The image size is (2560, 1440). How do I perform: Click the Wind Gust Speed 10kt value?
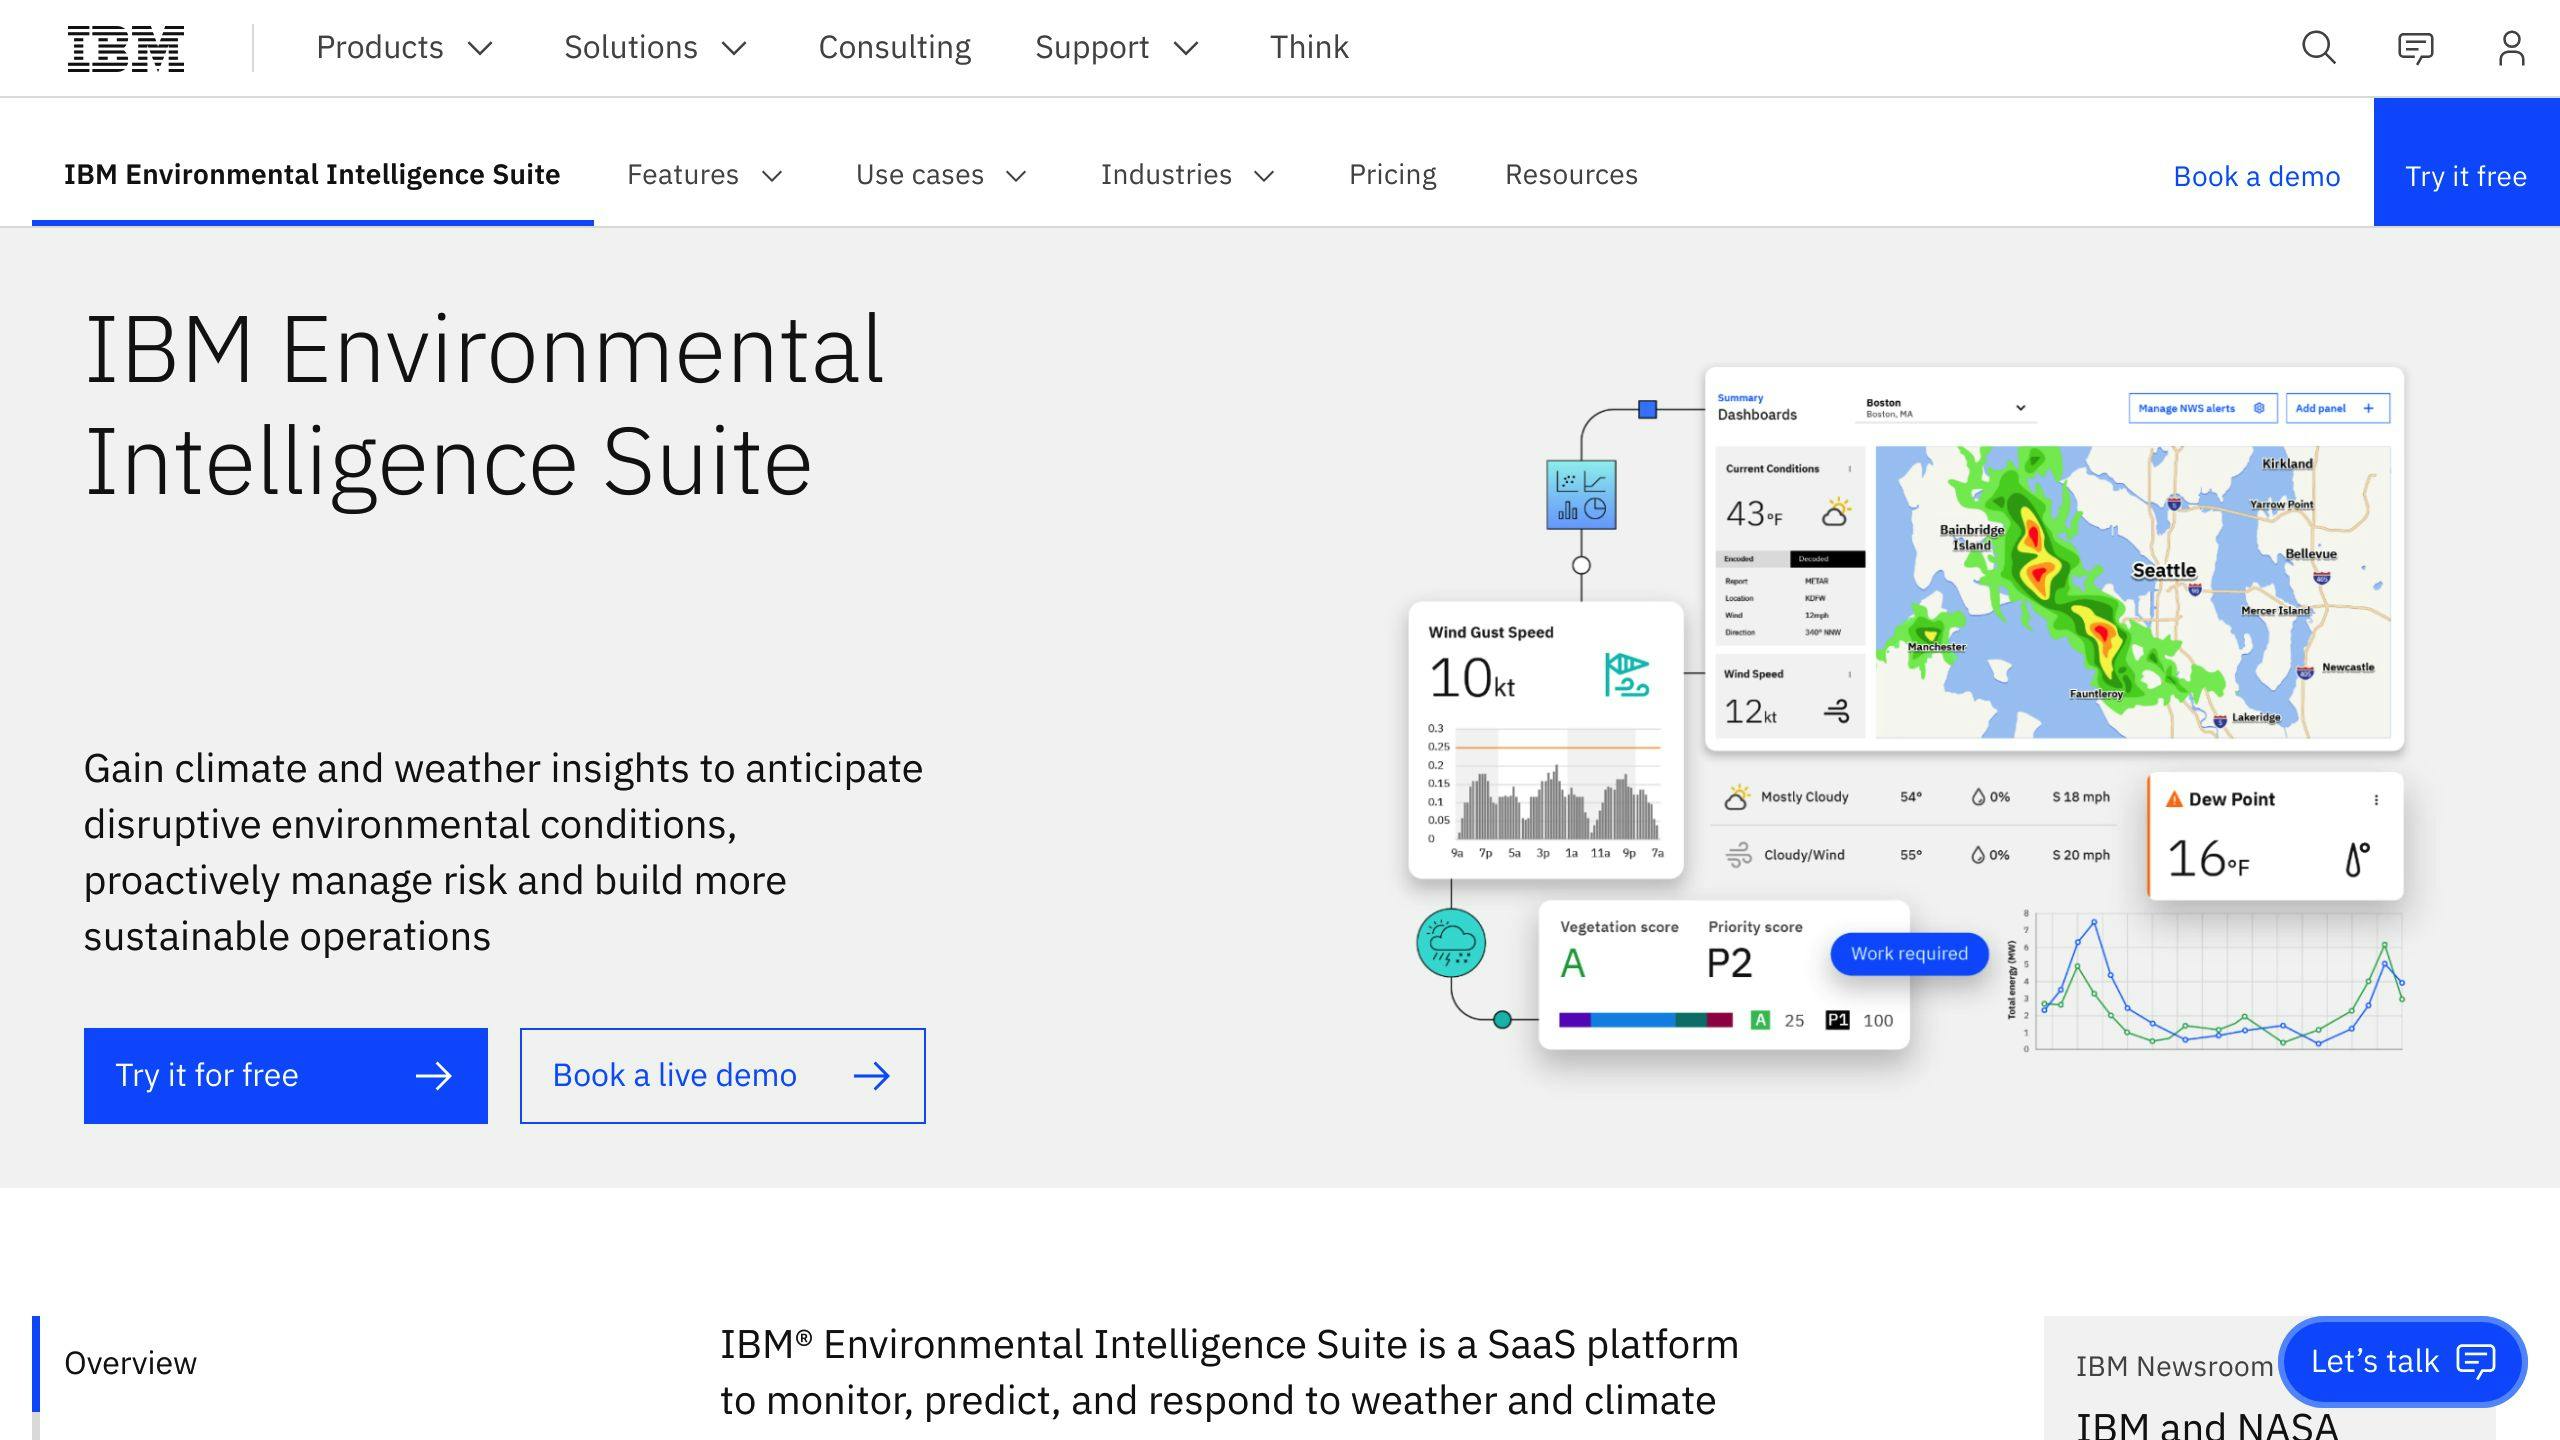[x=1471, y=678]
